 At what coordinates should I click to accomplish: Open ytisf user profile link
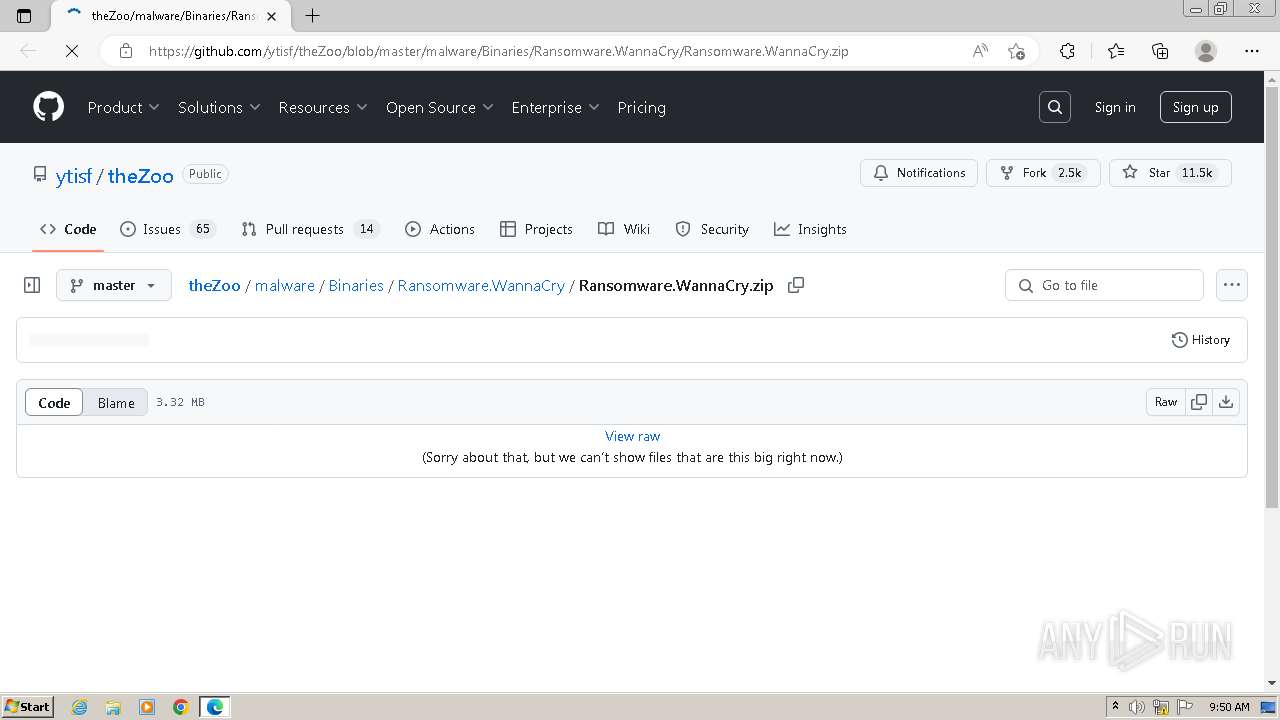(x=74, y=175)
